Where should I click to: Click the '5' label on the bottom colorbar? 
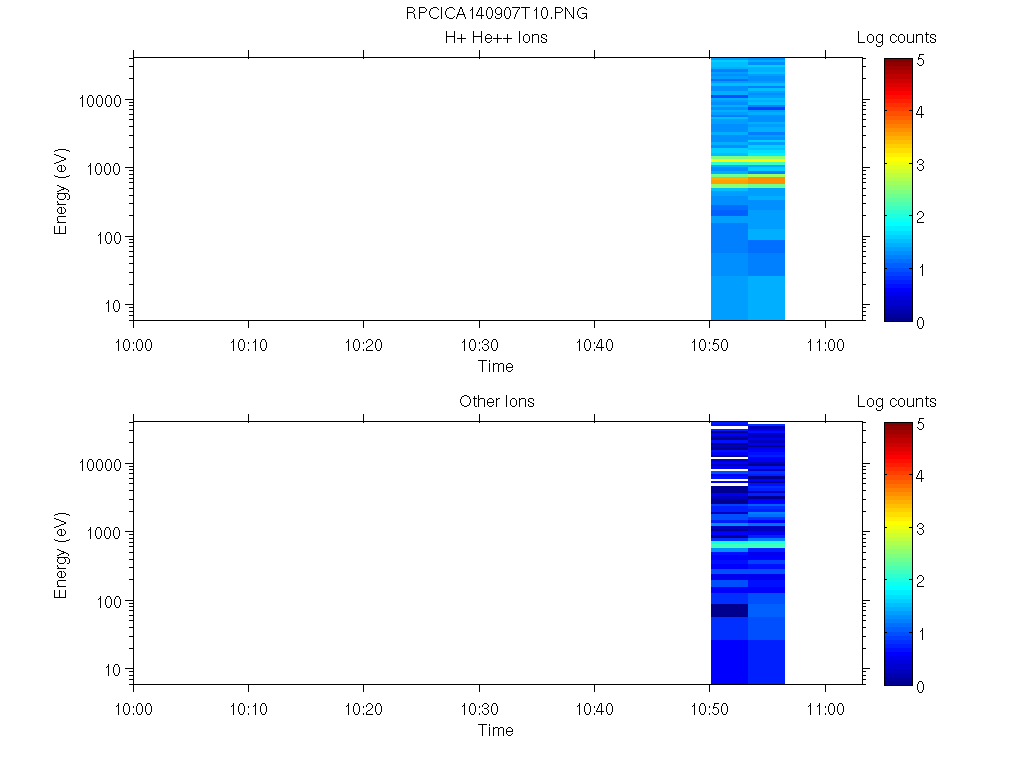920,424
